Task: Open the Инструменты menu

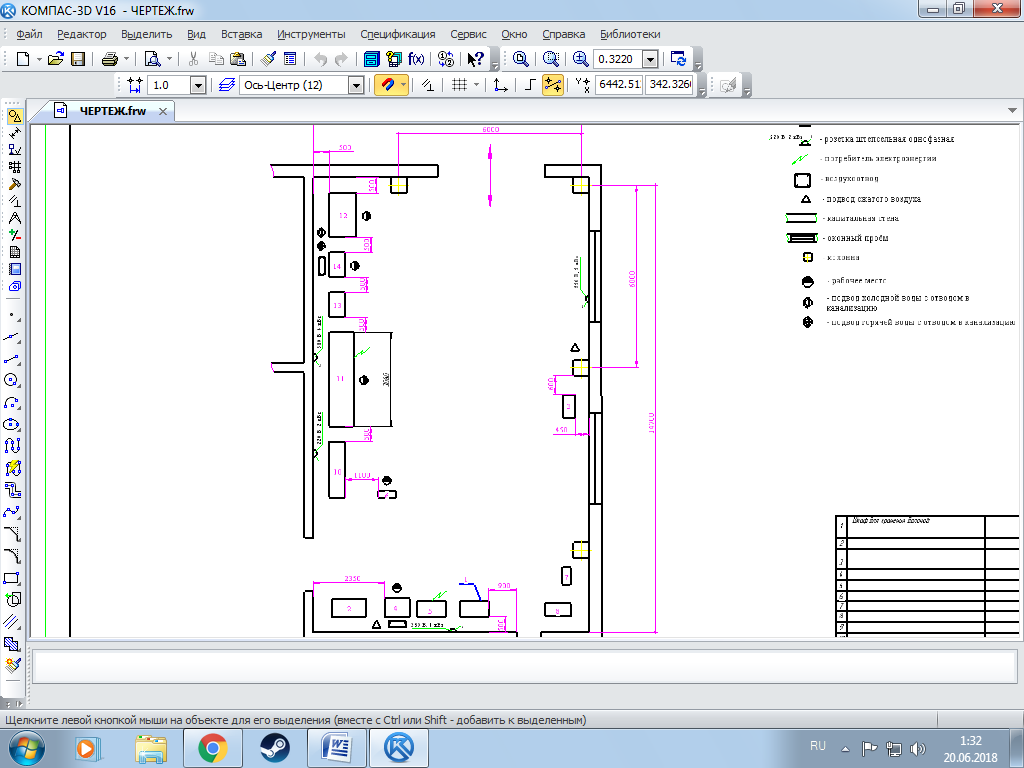Action: tap(311, 34)
